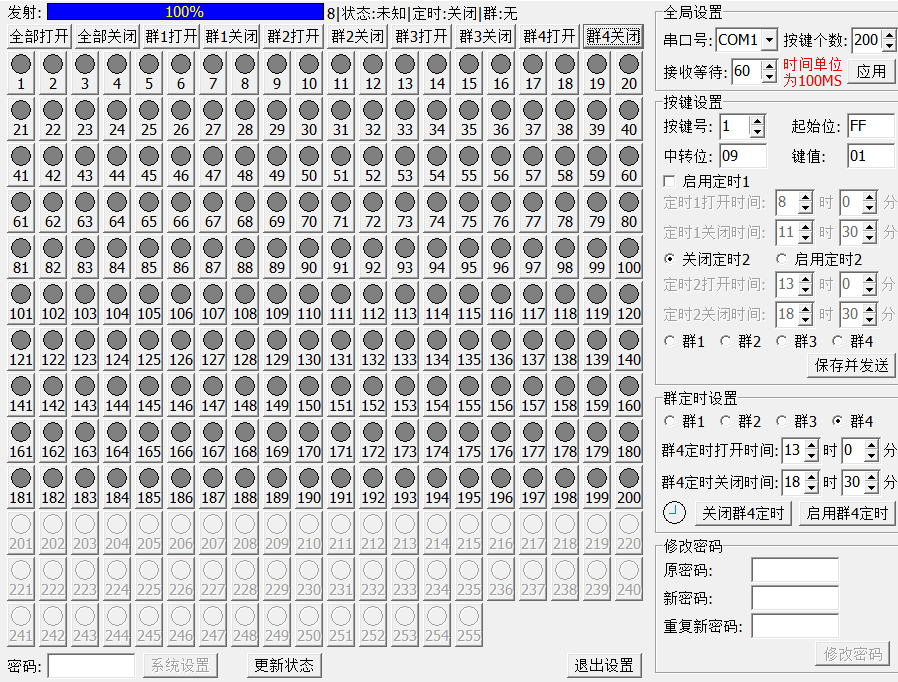The image size is (898, 682).
Task: Click the 群1打开 button
Action: coord(171,37)
